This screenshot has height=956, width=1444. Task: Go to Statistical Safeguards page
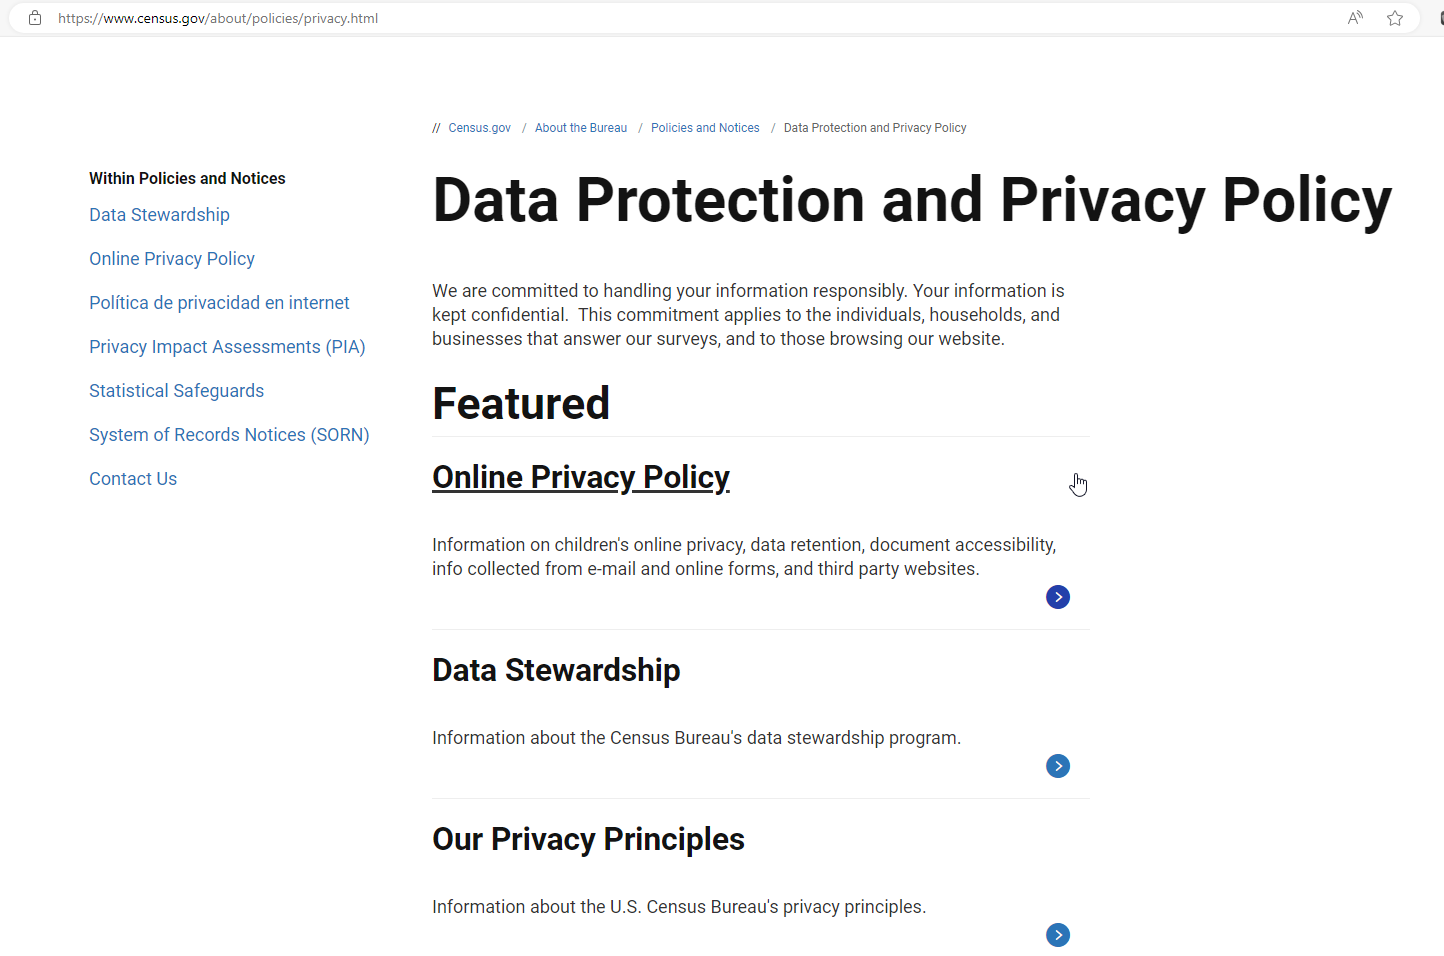[176, 391]
